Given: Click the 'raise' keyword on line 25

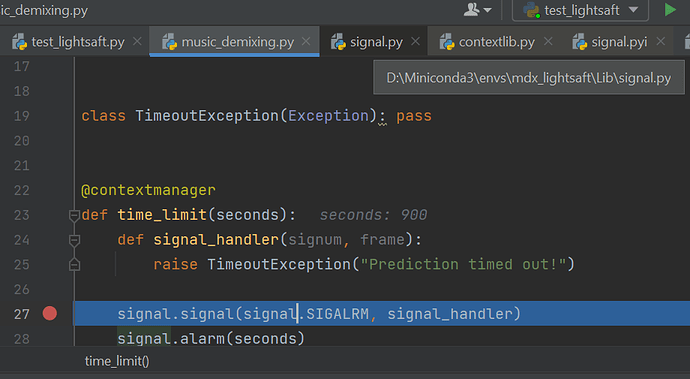Looking at the screenshot, I should (175, 265).
